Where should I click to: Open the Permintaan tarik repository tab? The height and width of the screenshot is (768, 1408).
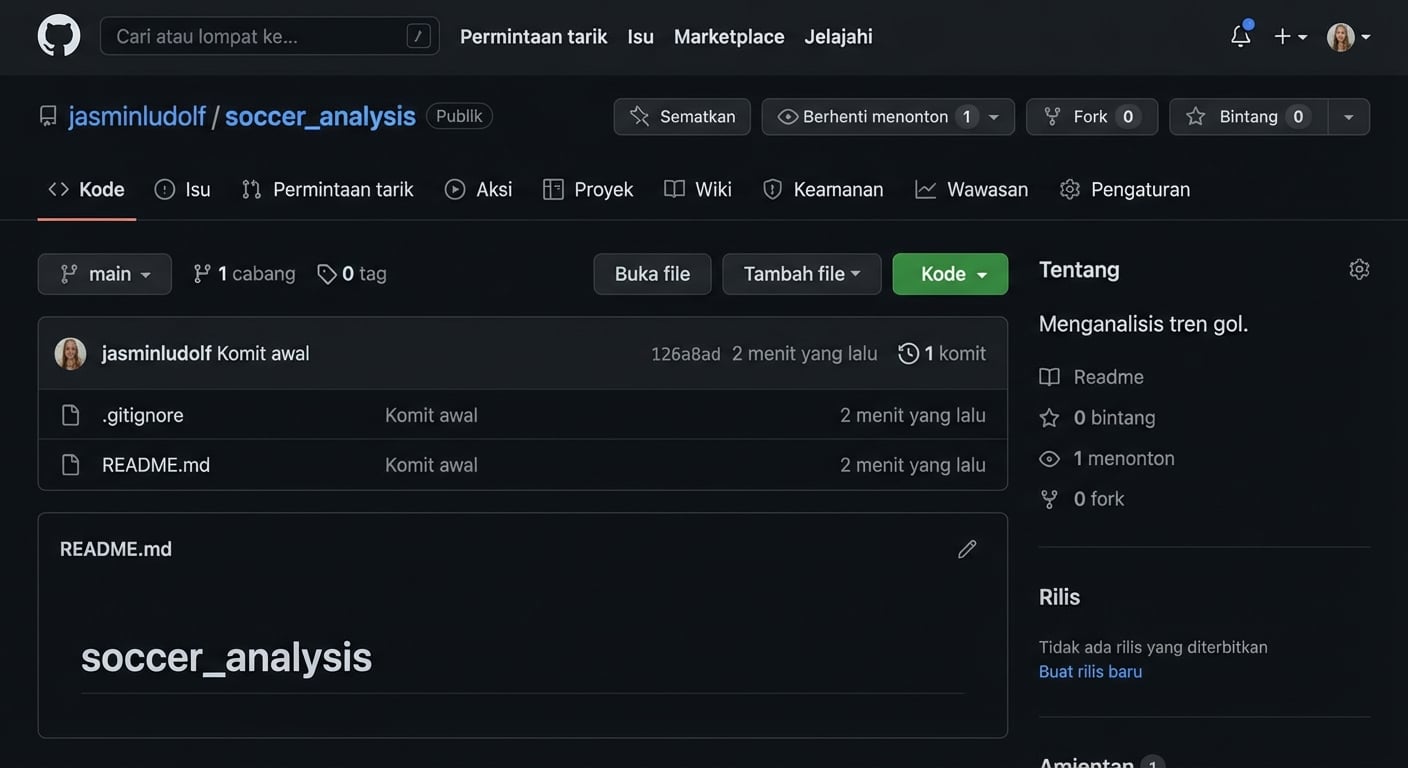(328, 189)
